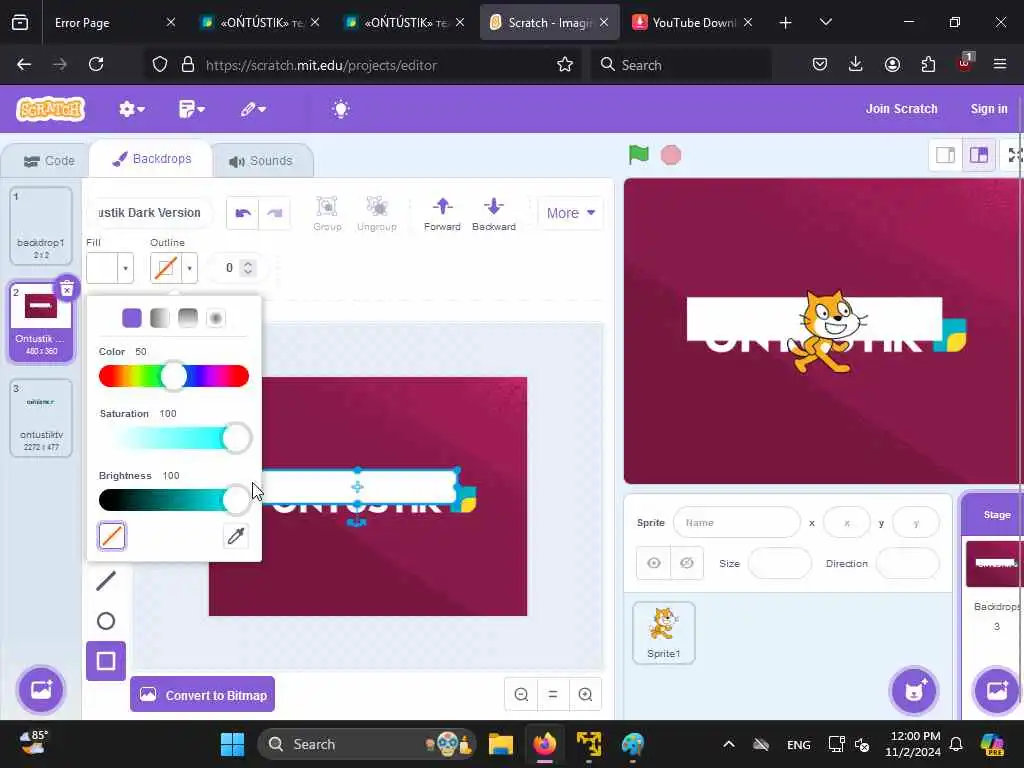This screenshot has width=1024, height=768.
Task: Switch to Error Page browser tab
Action: [x=115, y=22]
